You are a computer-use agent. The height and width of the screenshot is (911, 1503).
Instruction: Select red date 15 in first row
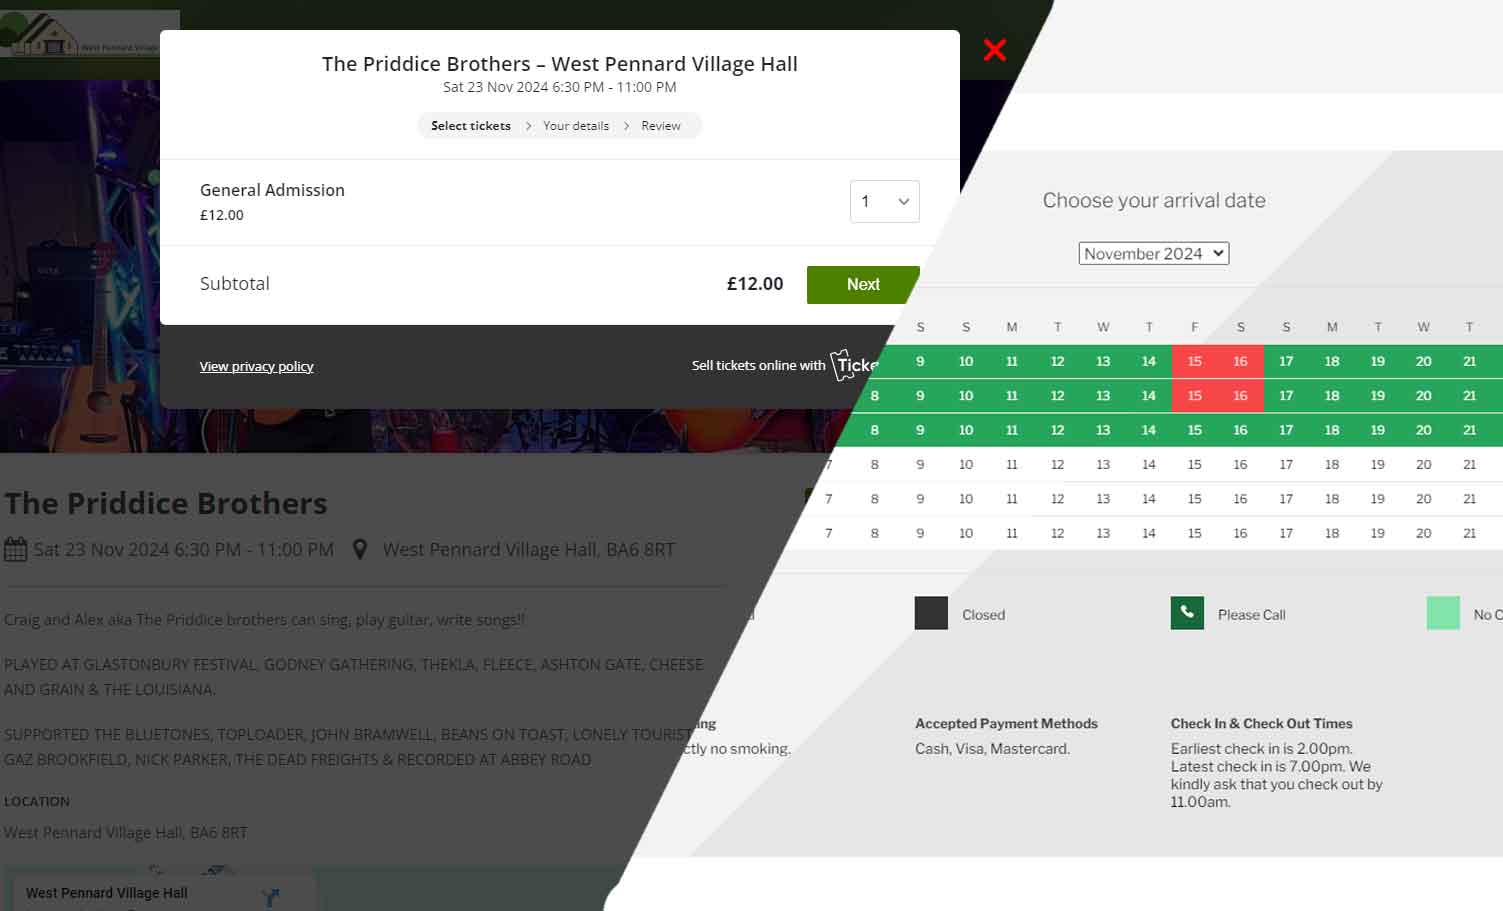tap(1195, 361)
